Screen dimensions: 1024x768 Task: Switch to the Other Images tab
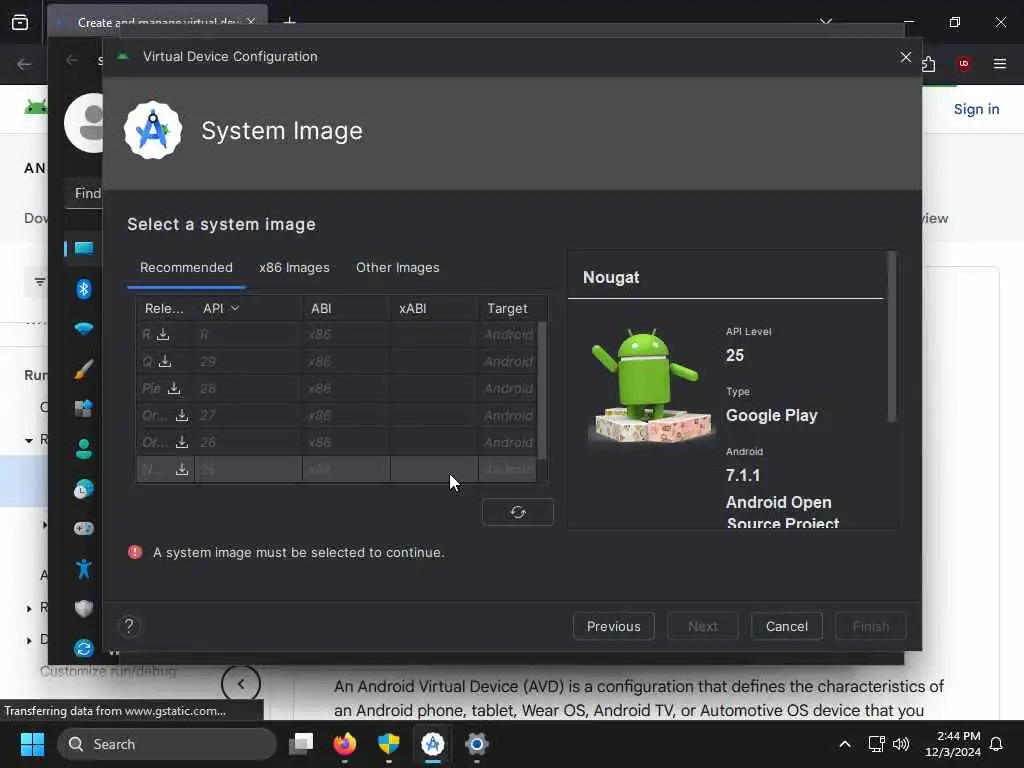point(398,268)
